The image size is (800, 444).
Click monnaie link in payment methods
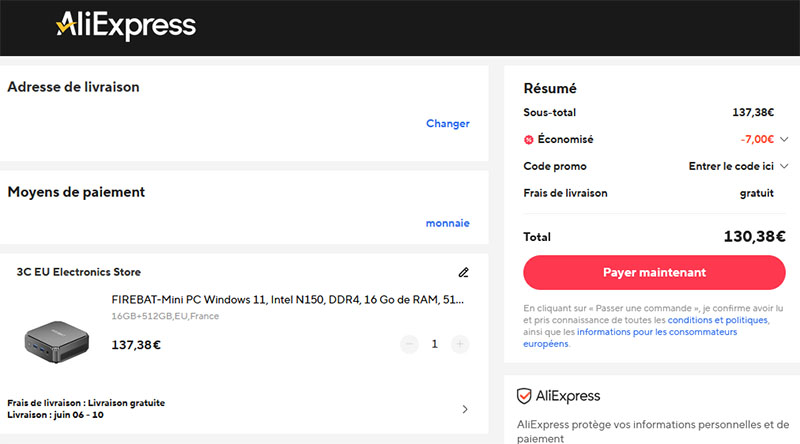click(x=447, y=223)
